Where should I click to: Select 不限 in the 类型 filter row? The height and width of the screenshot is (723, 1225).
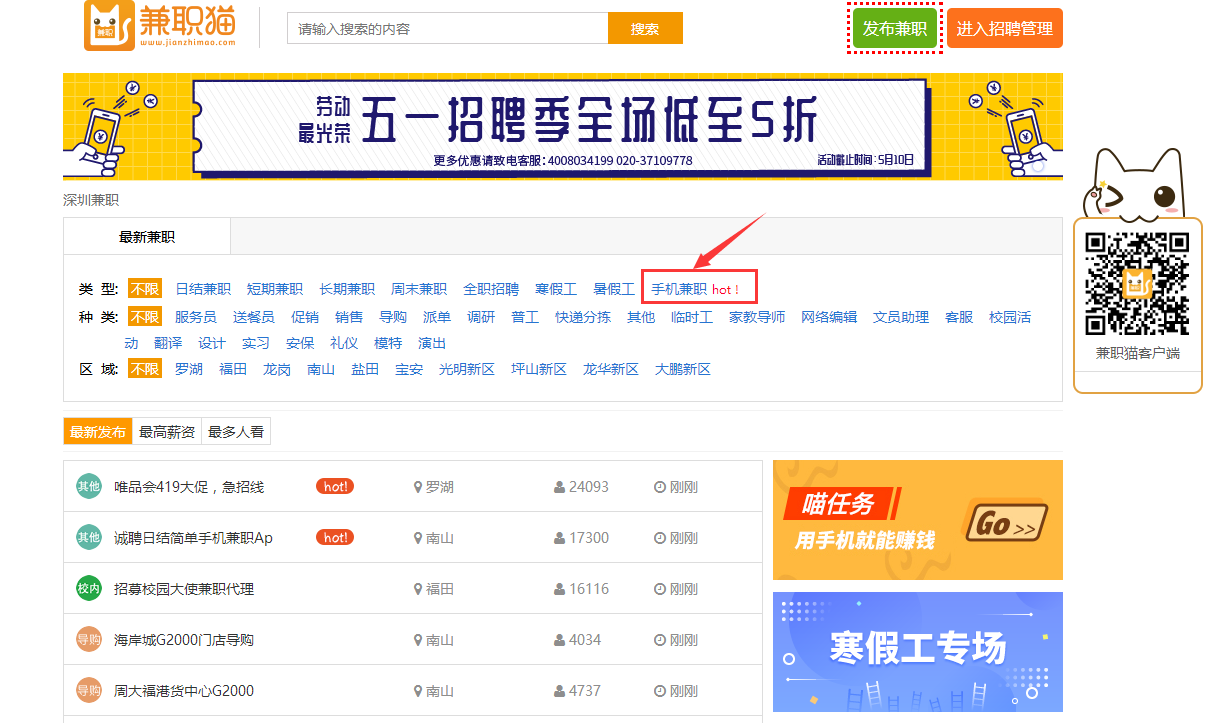click(144, 289)
